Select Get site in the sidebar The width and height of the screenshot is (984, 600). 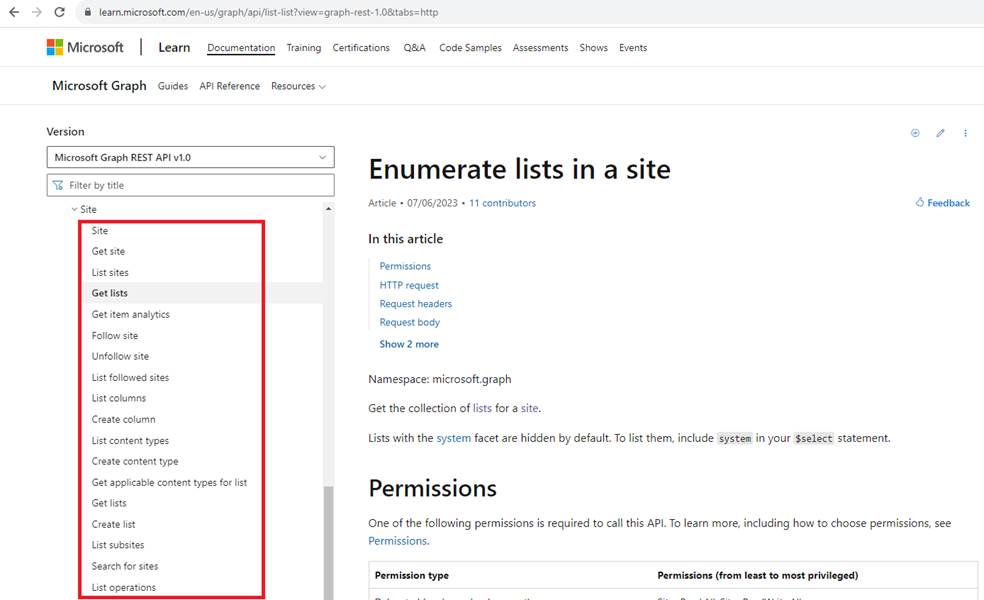pyautogui.click(x=108, y=251)
